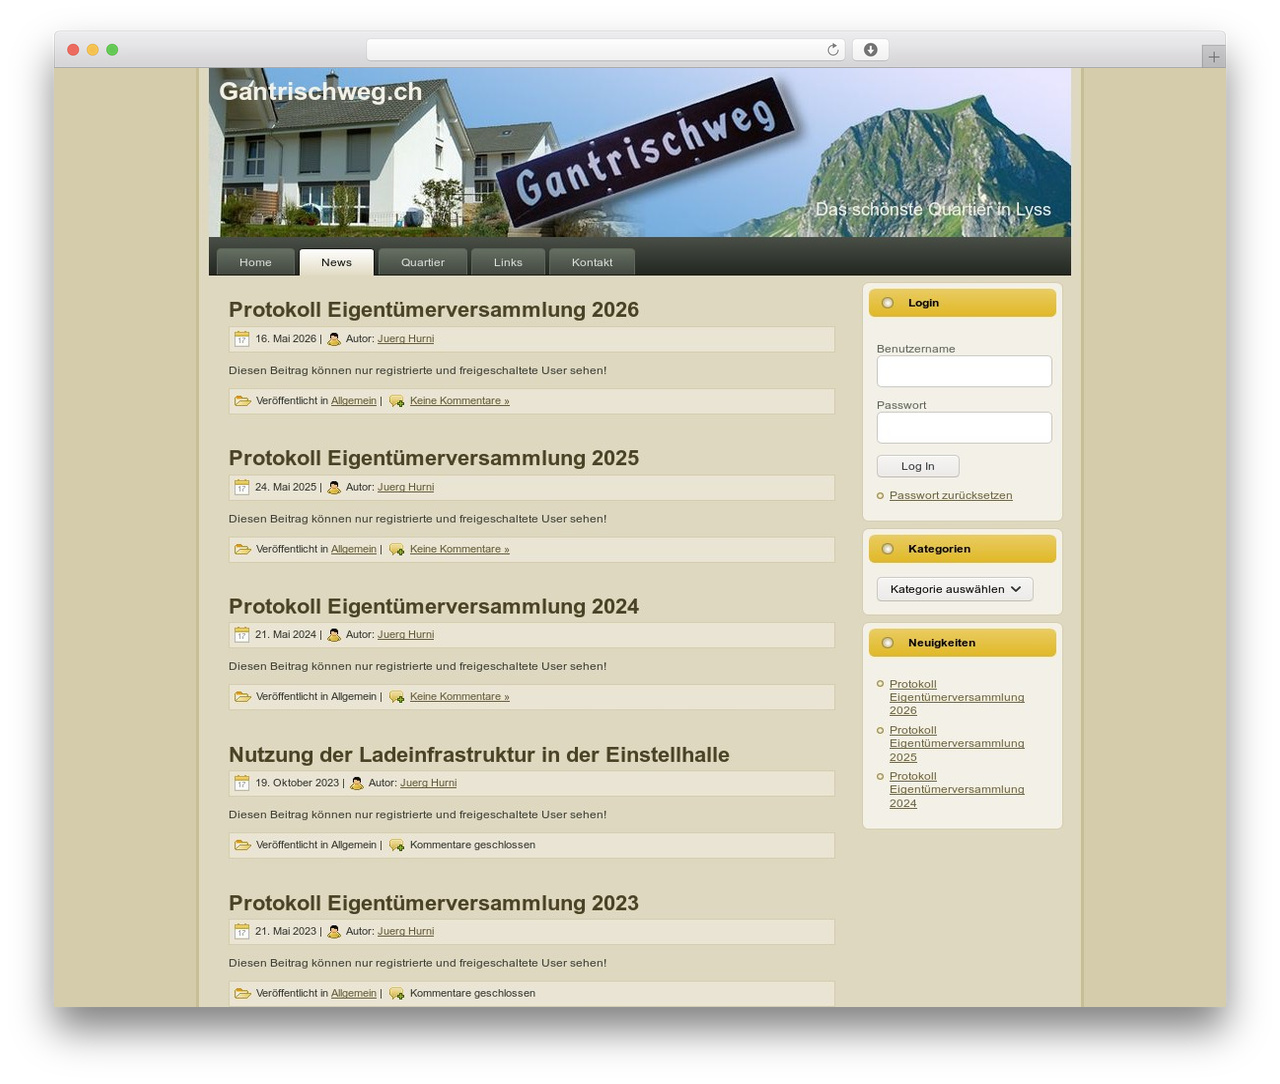Focus the Benutzername input field
Viewport: 1280px width, 1084px height.
(964, 371)
